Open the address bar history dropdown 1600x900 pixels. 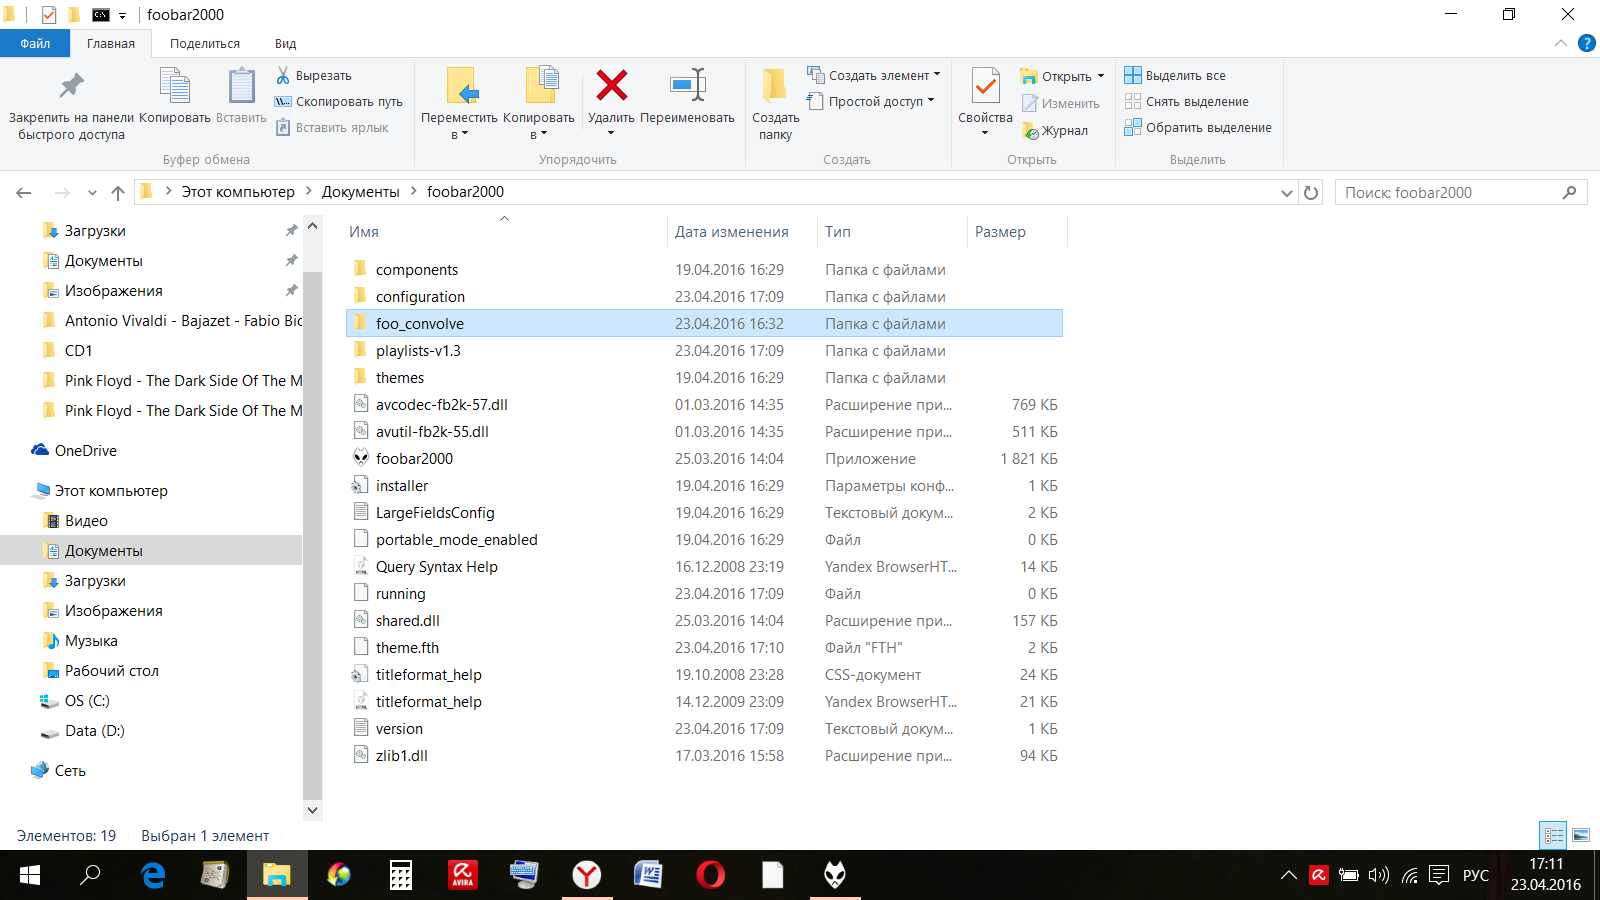[1287, 193]
